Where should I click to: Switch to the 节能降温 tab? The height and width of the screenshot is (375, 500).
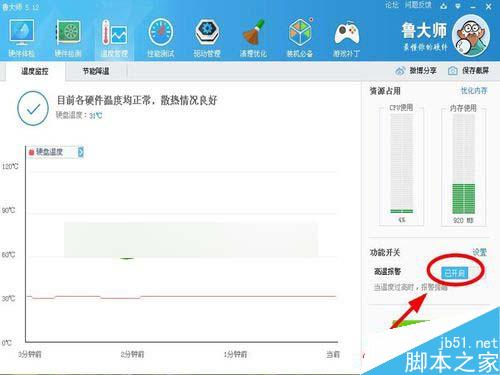[96, 71]
